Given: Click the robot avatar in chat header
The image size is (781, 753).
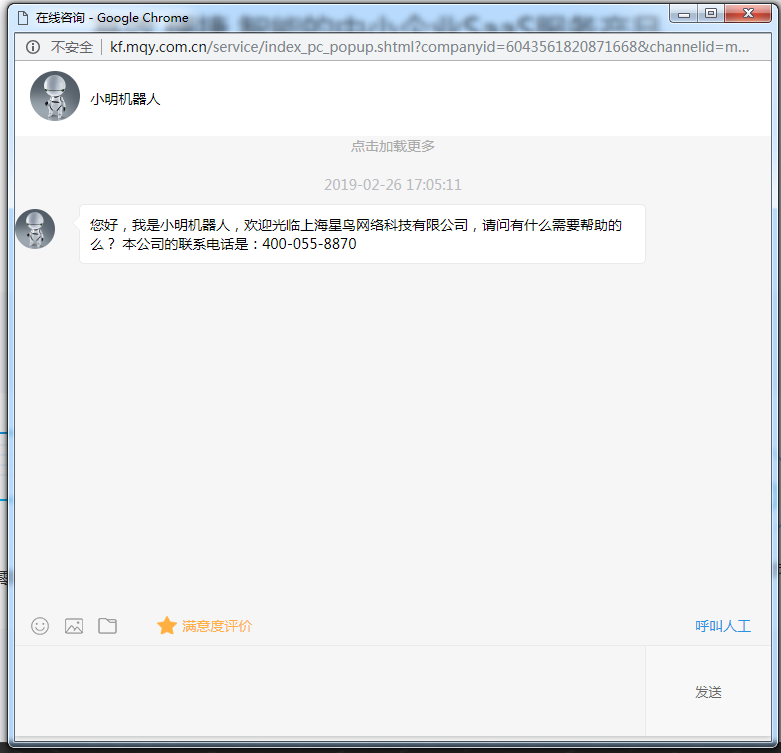Looking at the screenshot, I should [55, 97].
